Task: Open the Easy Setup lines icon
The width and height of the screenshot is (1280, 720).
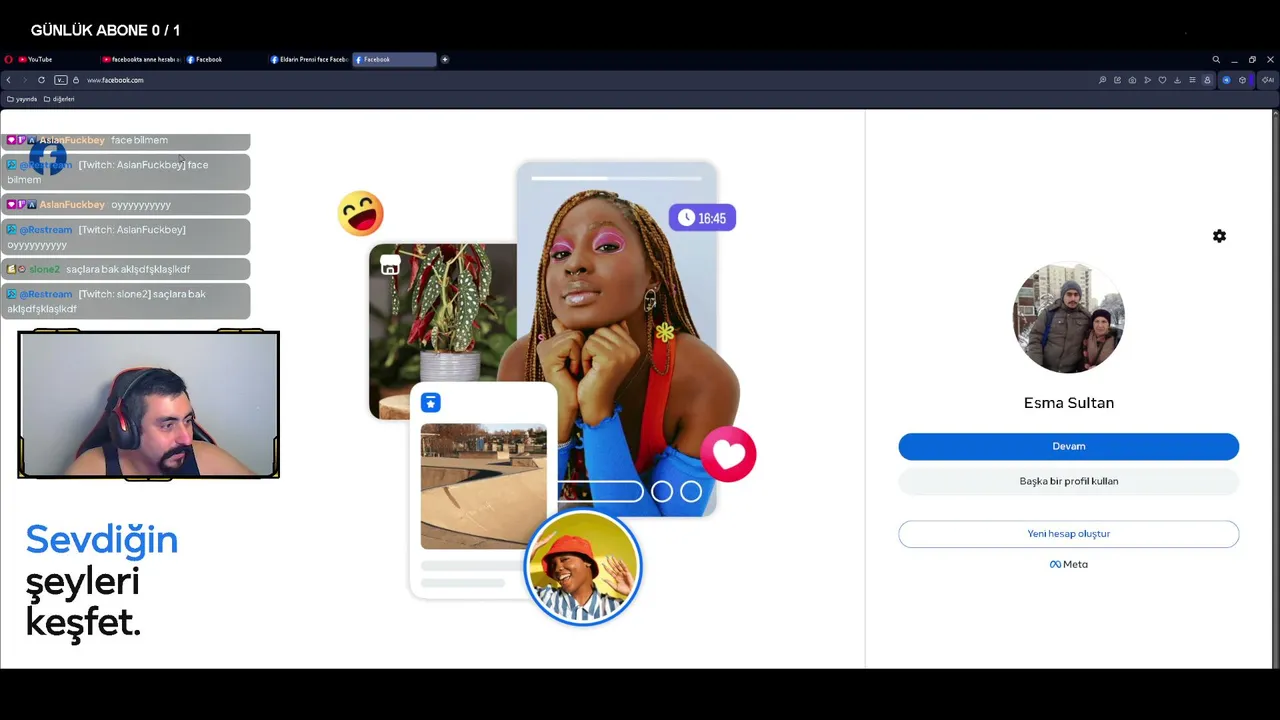Action: (1192, 80)
